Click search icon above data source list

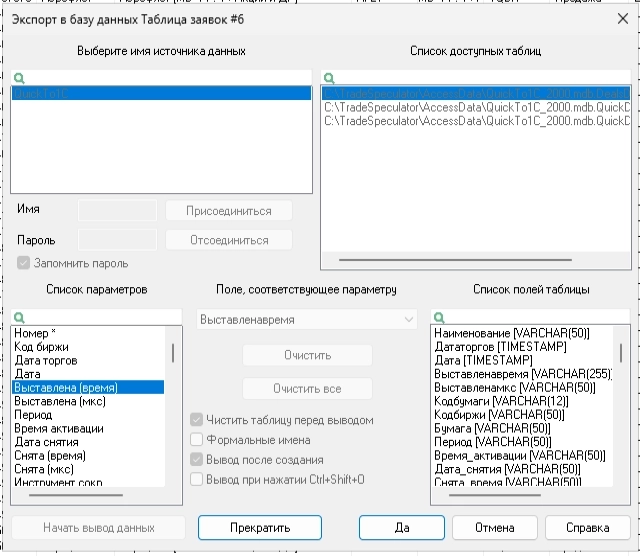17,77
